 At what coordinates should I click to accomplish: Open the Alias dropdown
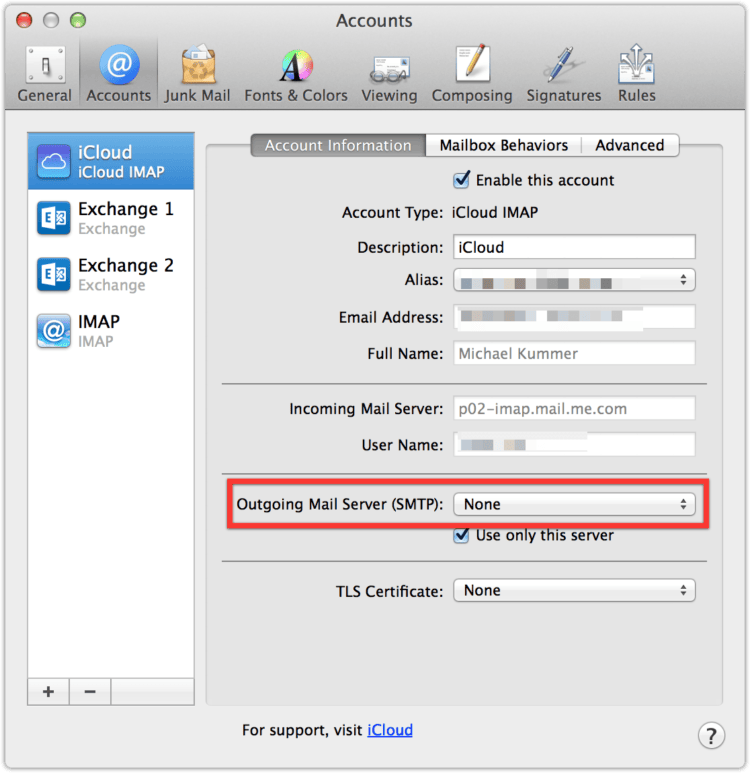[574, 280]
